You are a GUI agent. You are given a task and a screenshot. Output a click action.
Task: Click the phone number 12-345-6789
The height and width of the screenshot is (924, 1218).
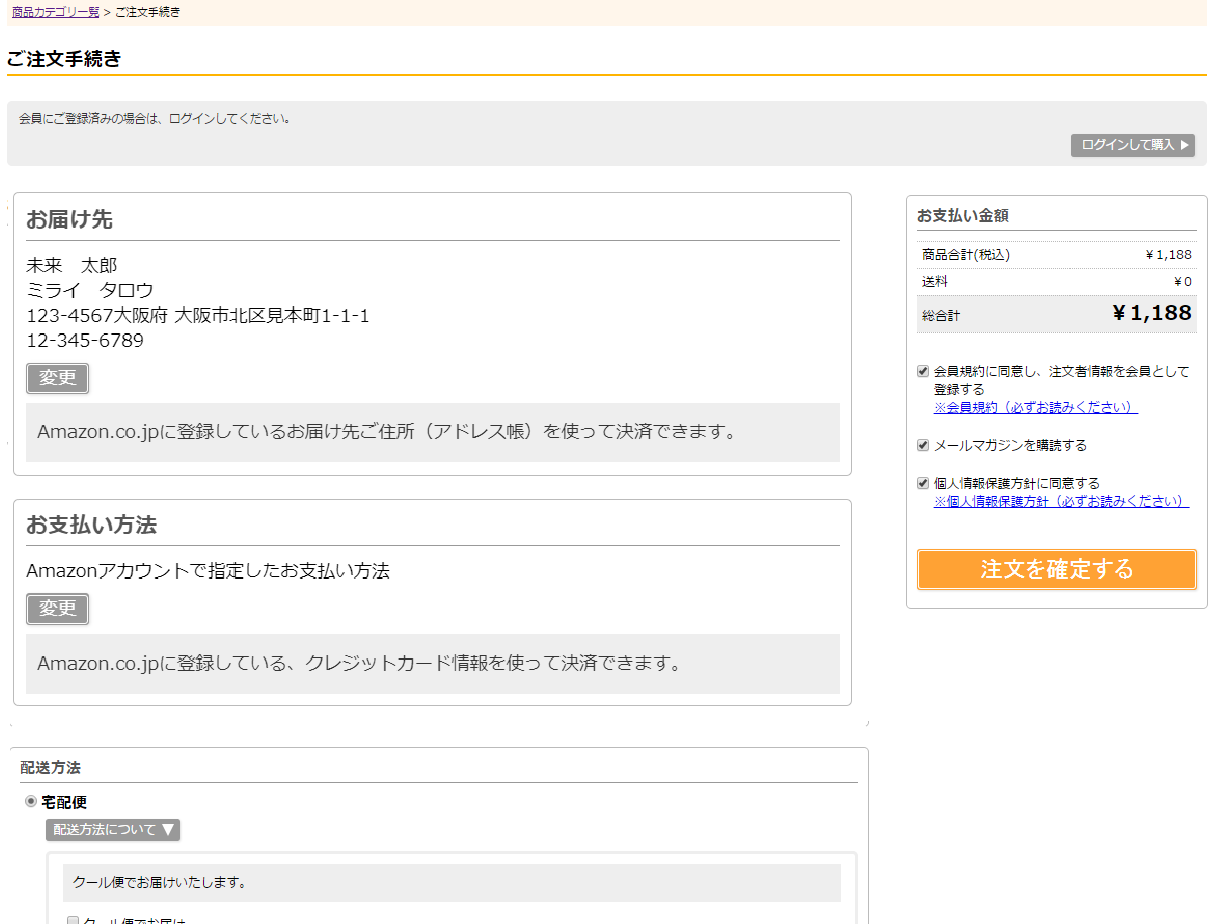pos(85,340)
